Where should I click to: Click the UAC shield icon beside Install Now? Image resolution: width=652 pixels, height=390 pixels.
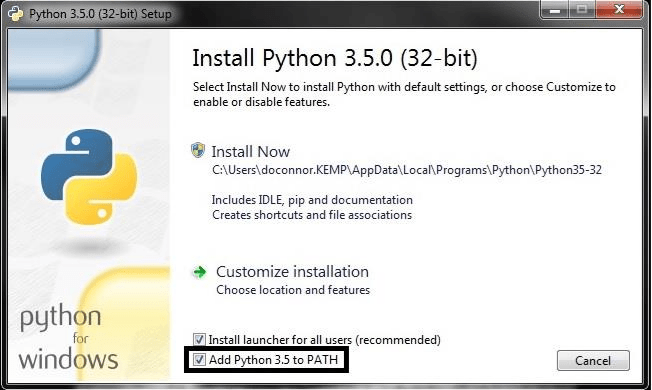point(198,150)
